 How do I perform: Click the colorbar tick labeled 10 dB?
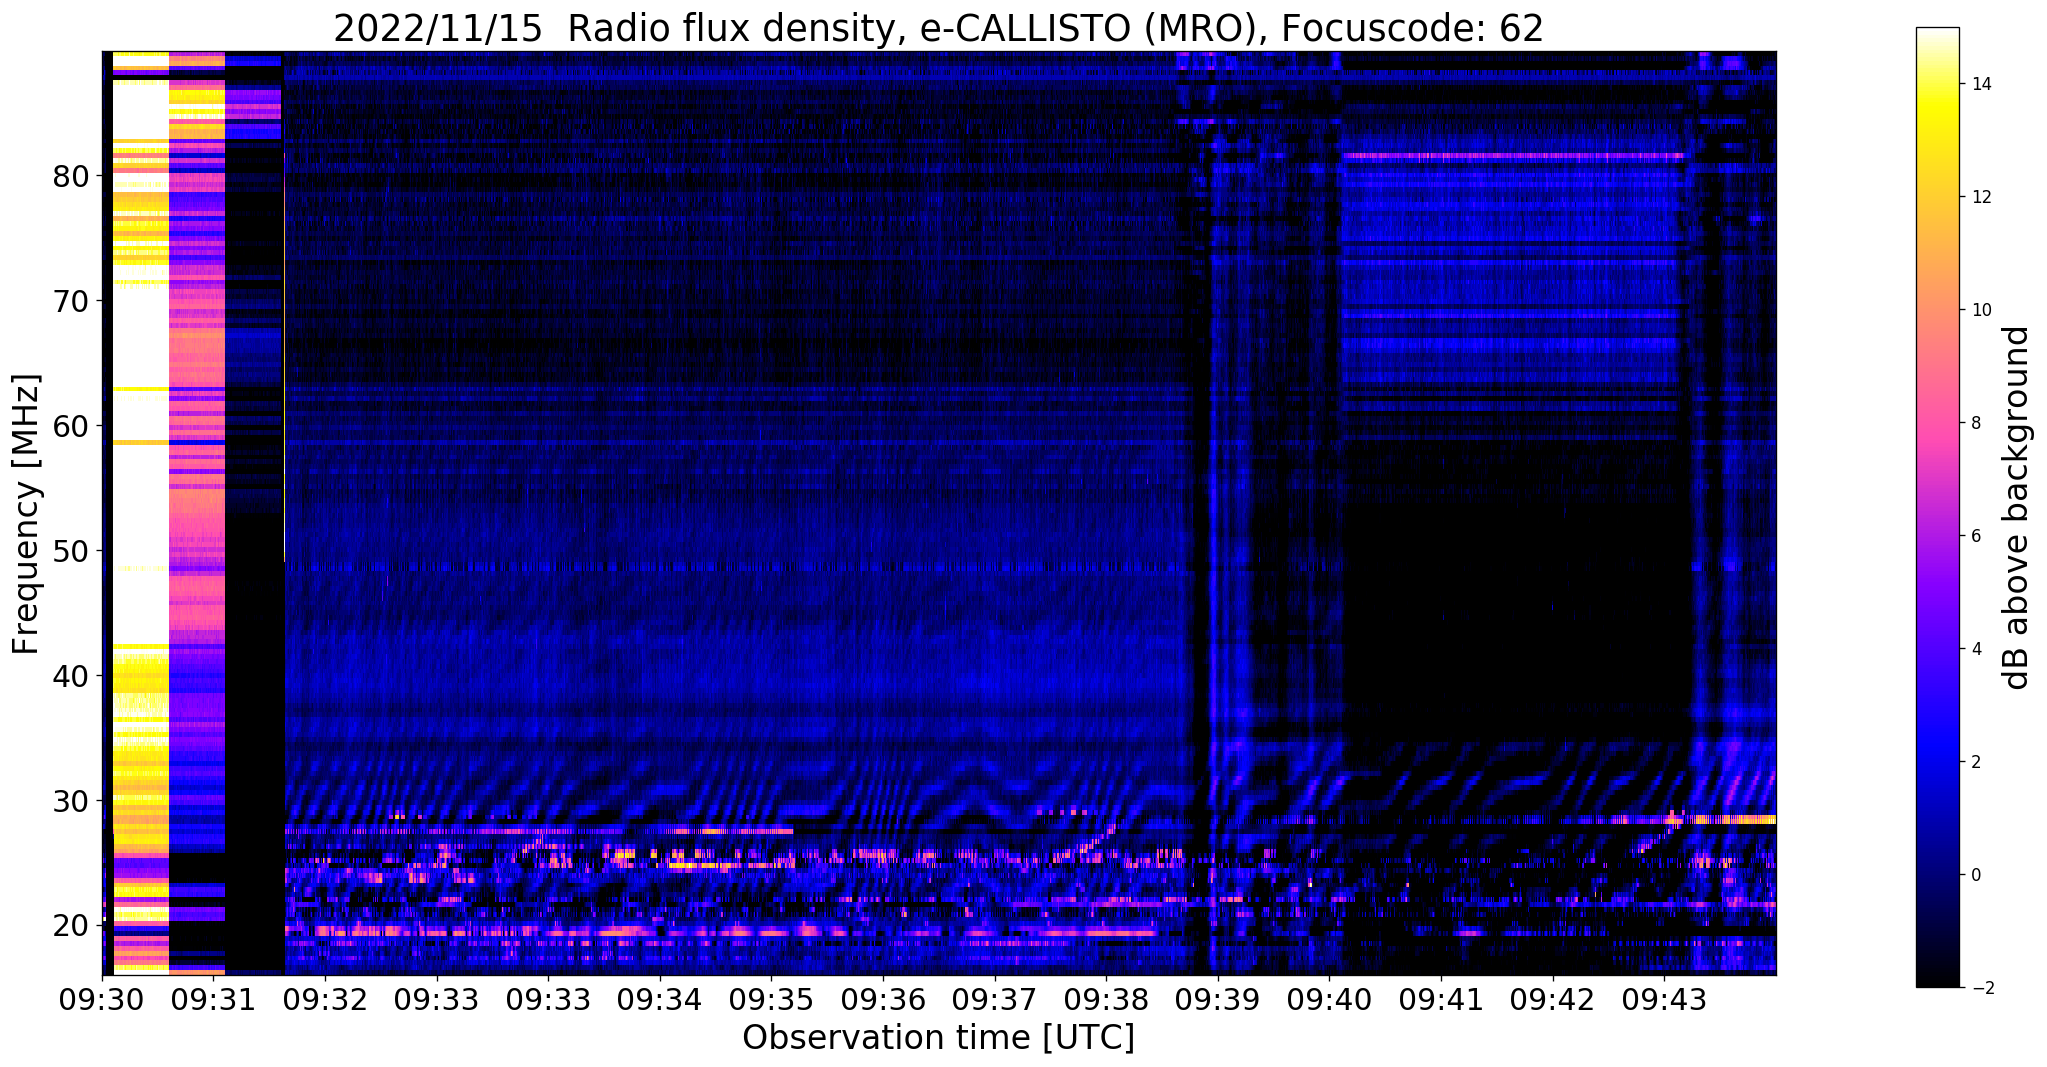pos(1979,310)
